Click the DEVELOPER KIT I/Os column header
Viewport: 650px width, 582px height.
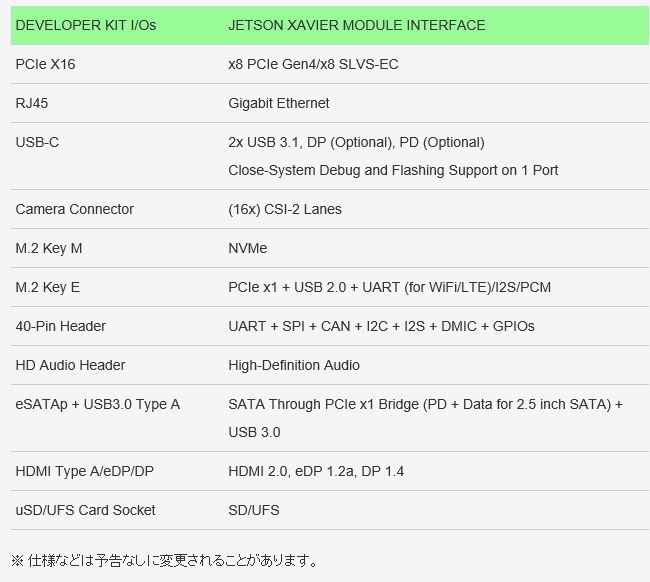(86, 25)
